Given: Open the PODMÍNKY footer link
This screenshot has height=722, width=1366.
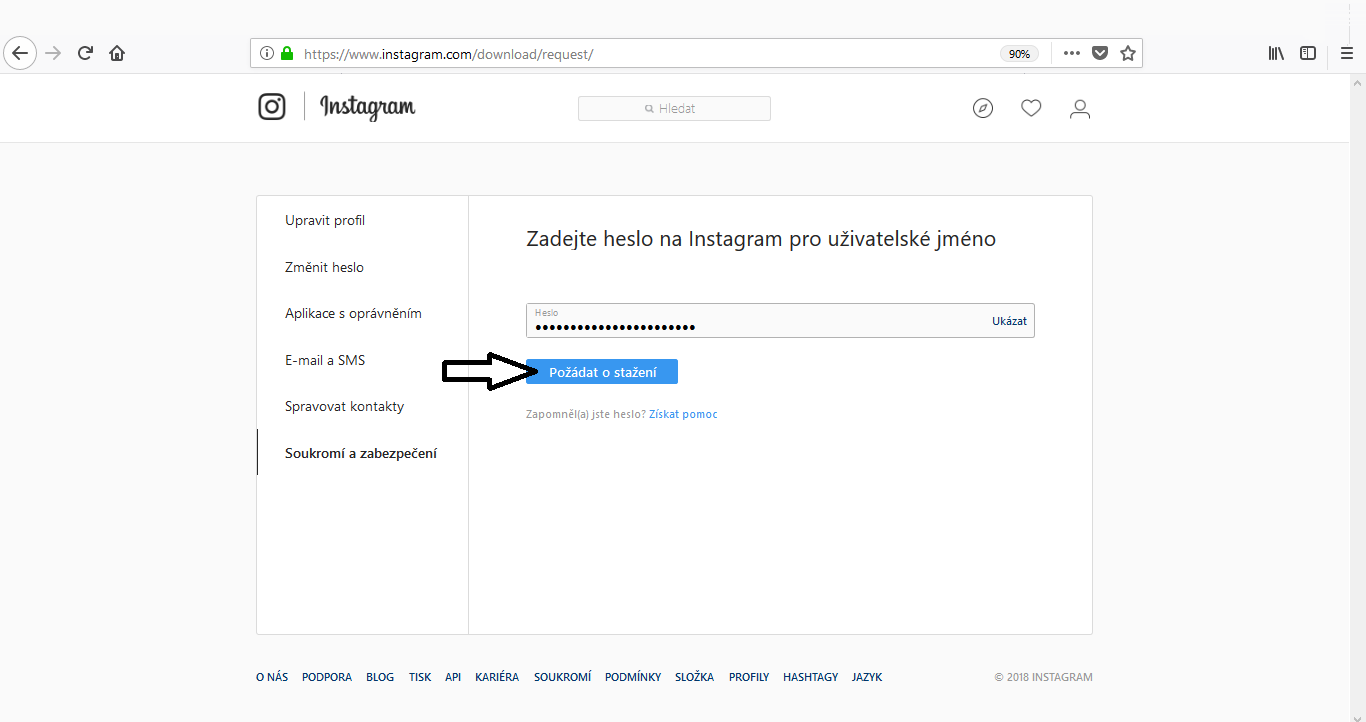Looking at the screenshot, I should pyautogui.click(x=633, y=677).
